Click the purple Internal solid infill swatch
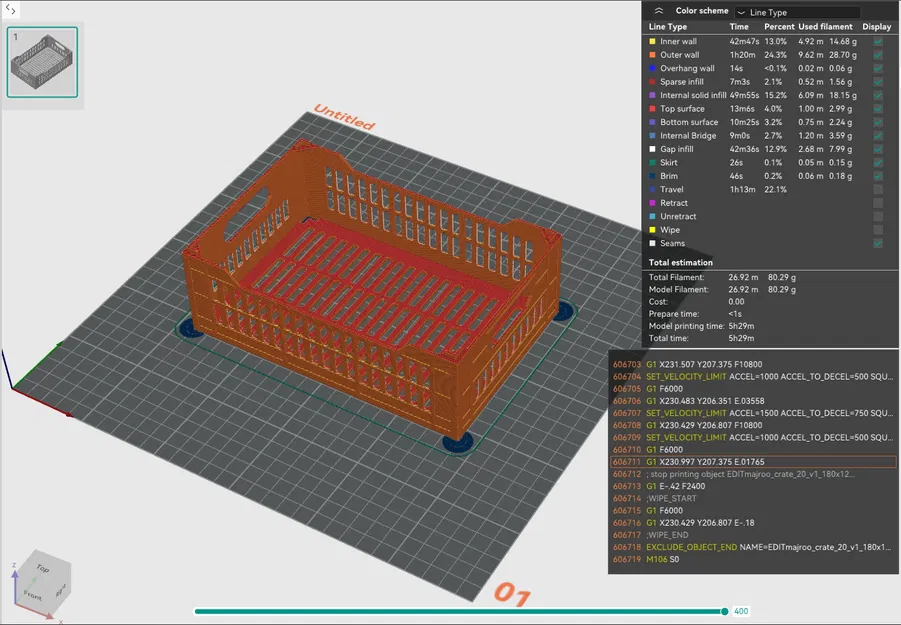 (651, 95)
